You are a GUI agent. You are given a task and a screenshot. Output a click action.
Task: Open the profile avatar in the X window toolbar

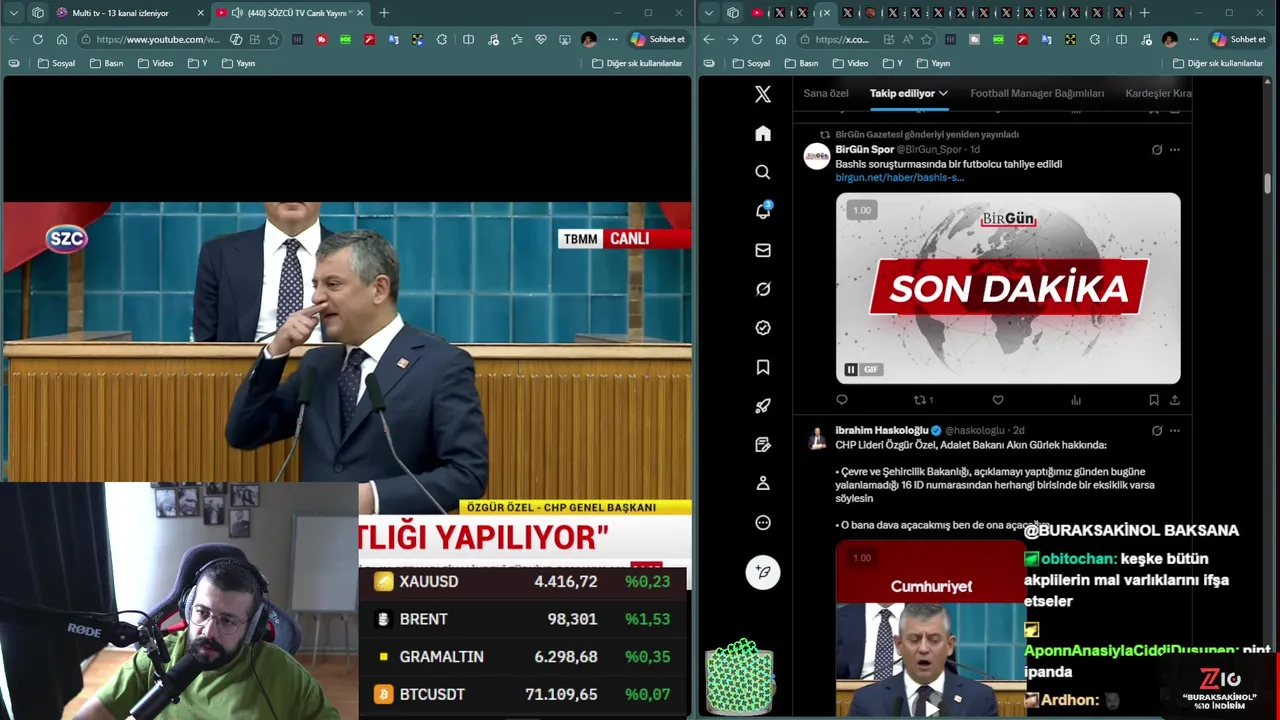coord(1170,39)
